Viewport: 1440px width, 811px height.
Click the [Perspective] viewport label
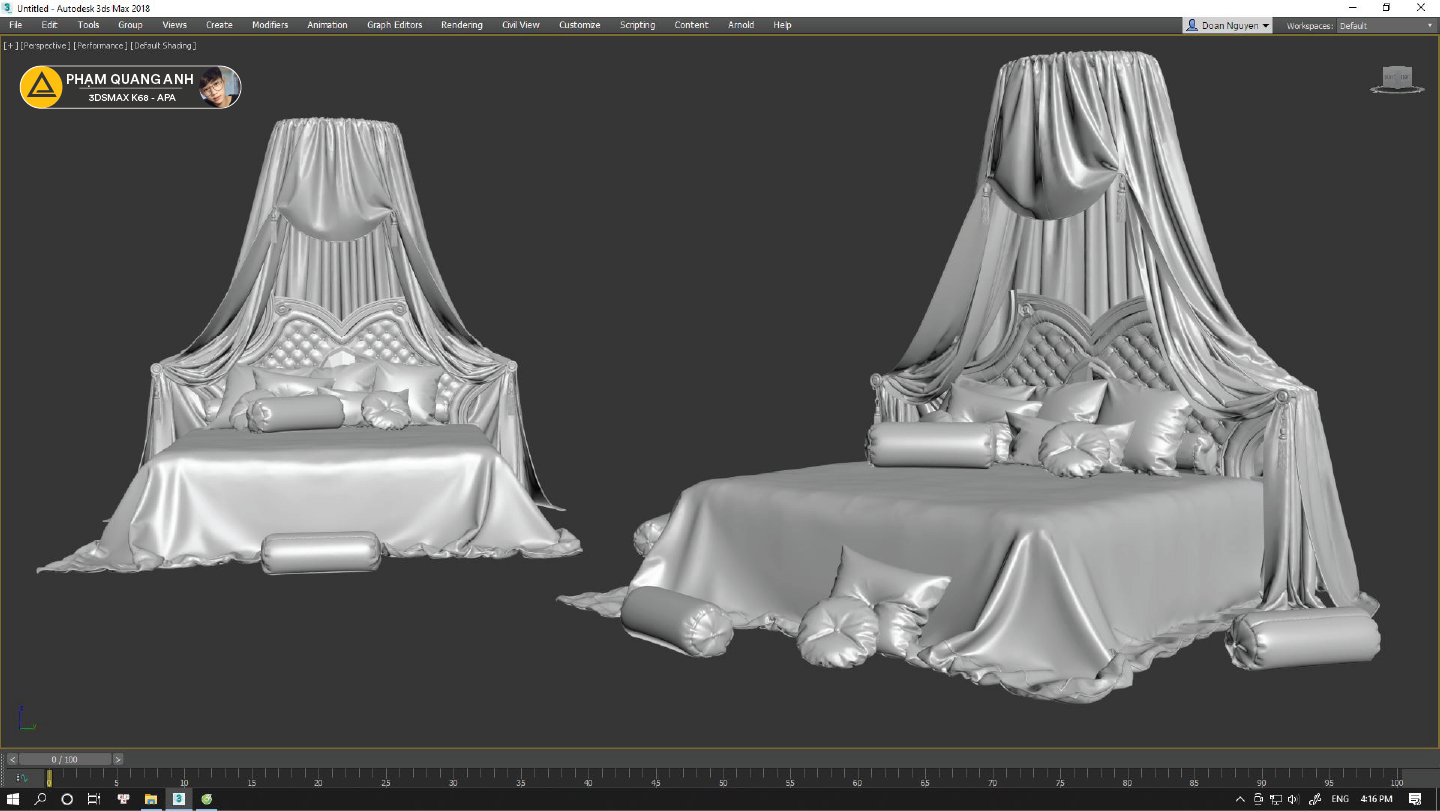pos(45,46)
